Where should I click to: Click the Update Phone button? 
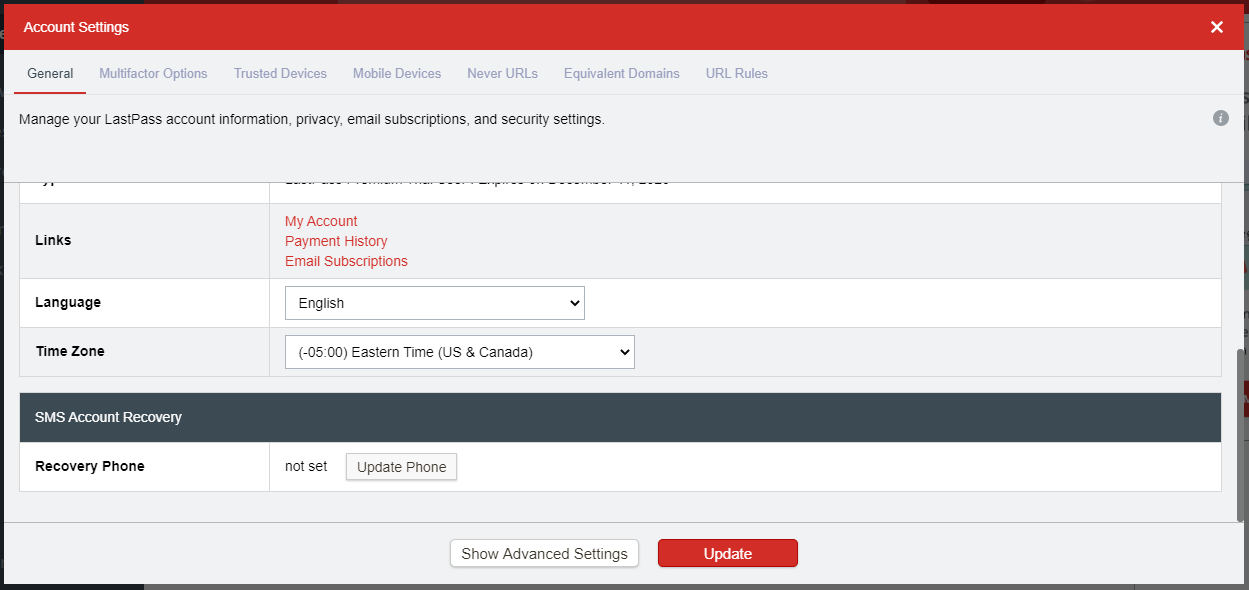coord(401,467)
